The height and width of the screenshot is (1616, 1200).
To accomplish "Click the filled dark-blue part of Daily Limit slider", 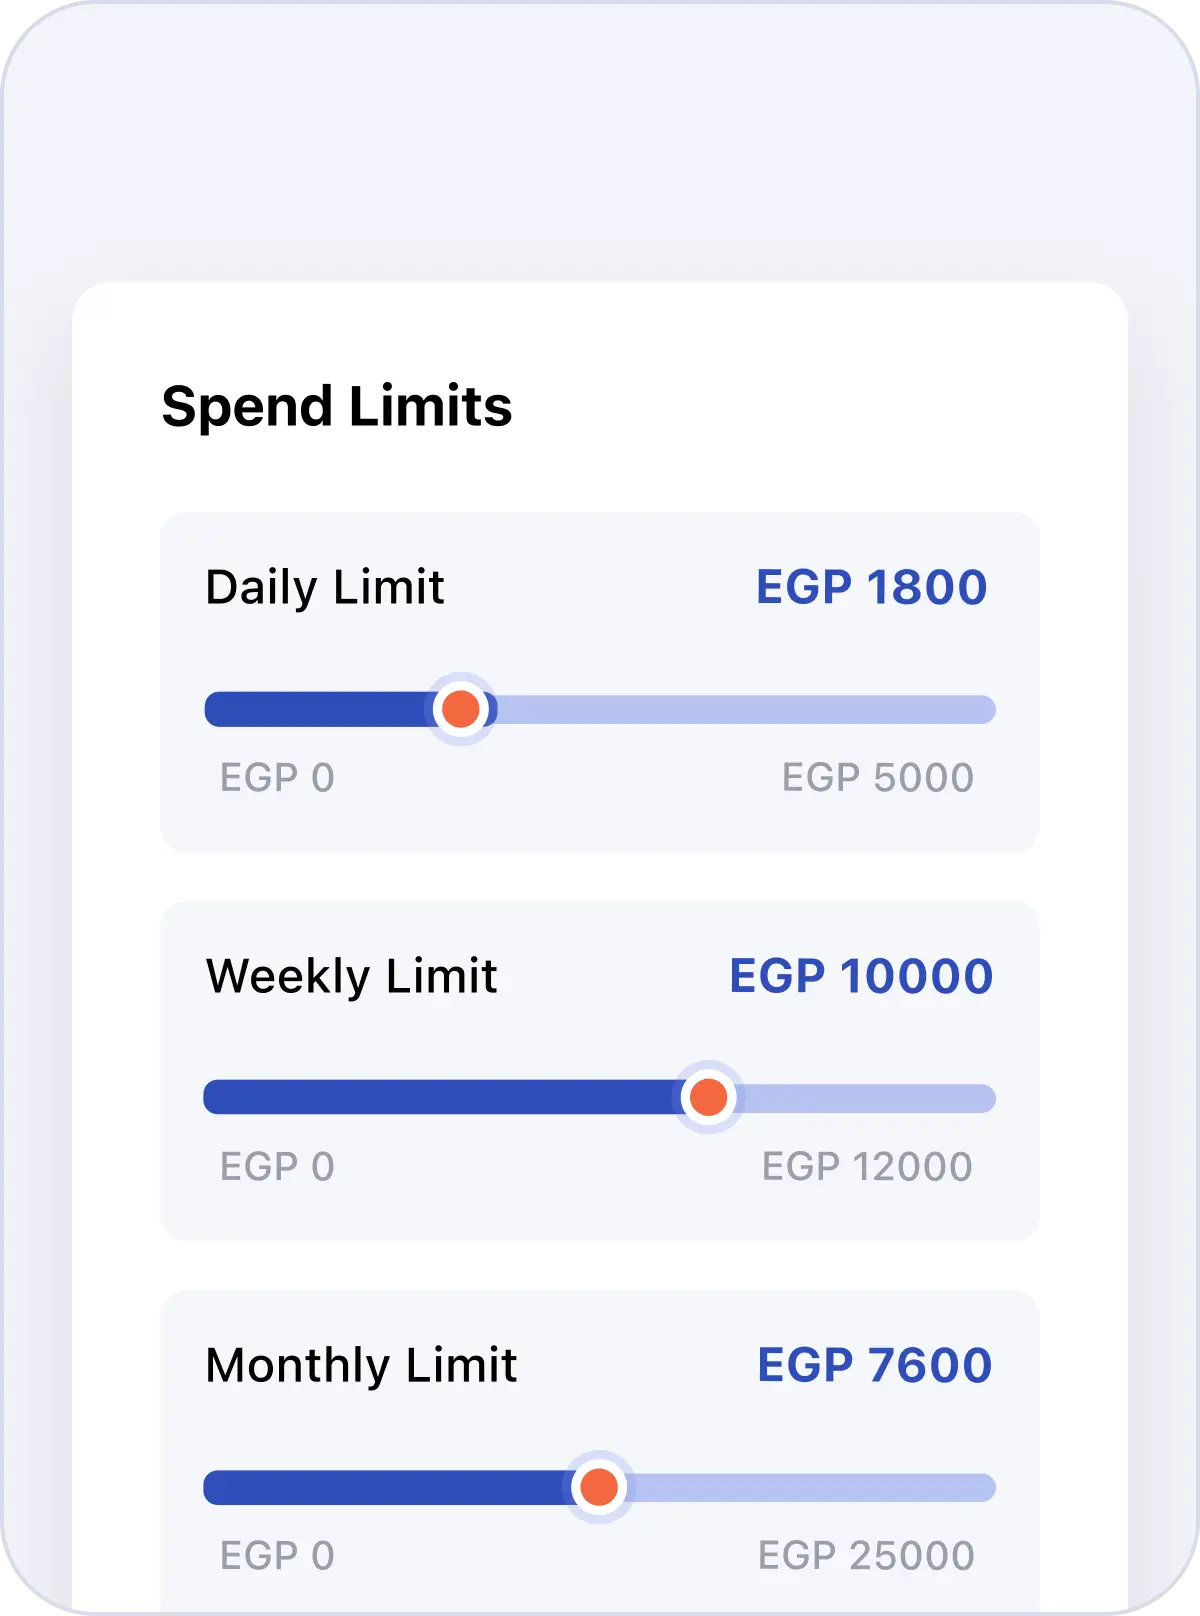I will click(x=318, y=710).
